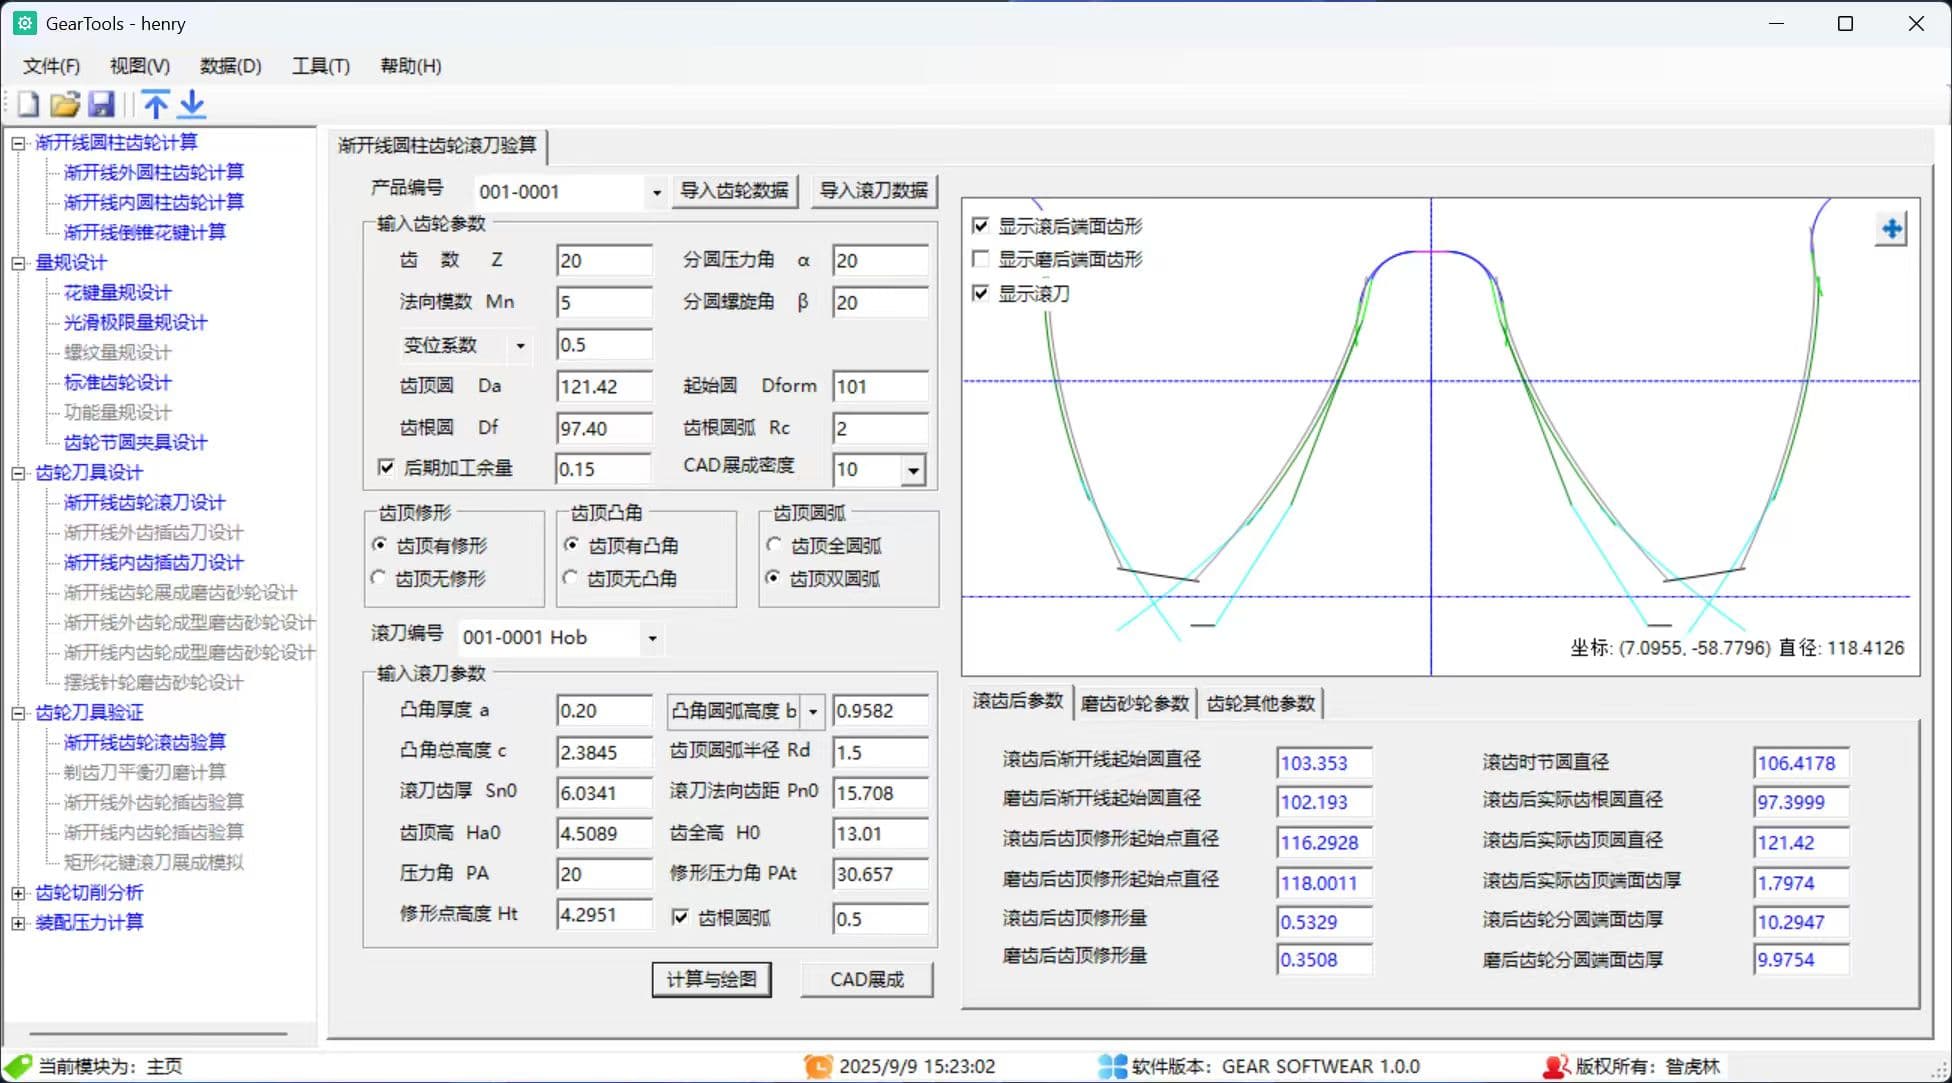Open the 工具(T) menu
The height and width of the screenshot is (1083, 1952).
320,66
